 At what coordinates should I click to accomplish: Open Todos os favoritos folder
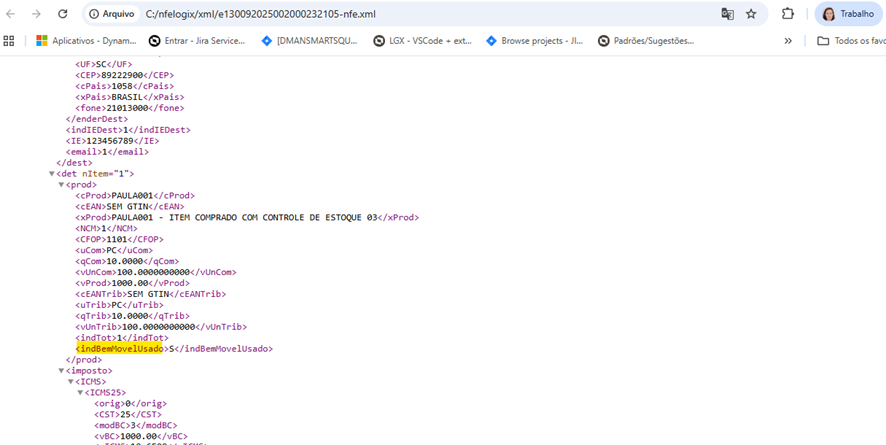point(851,41)
